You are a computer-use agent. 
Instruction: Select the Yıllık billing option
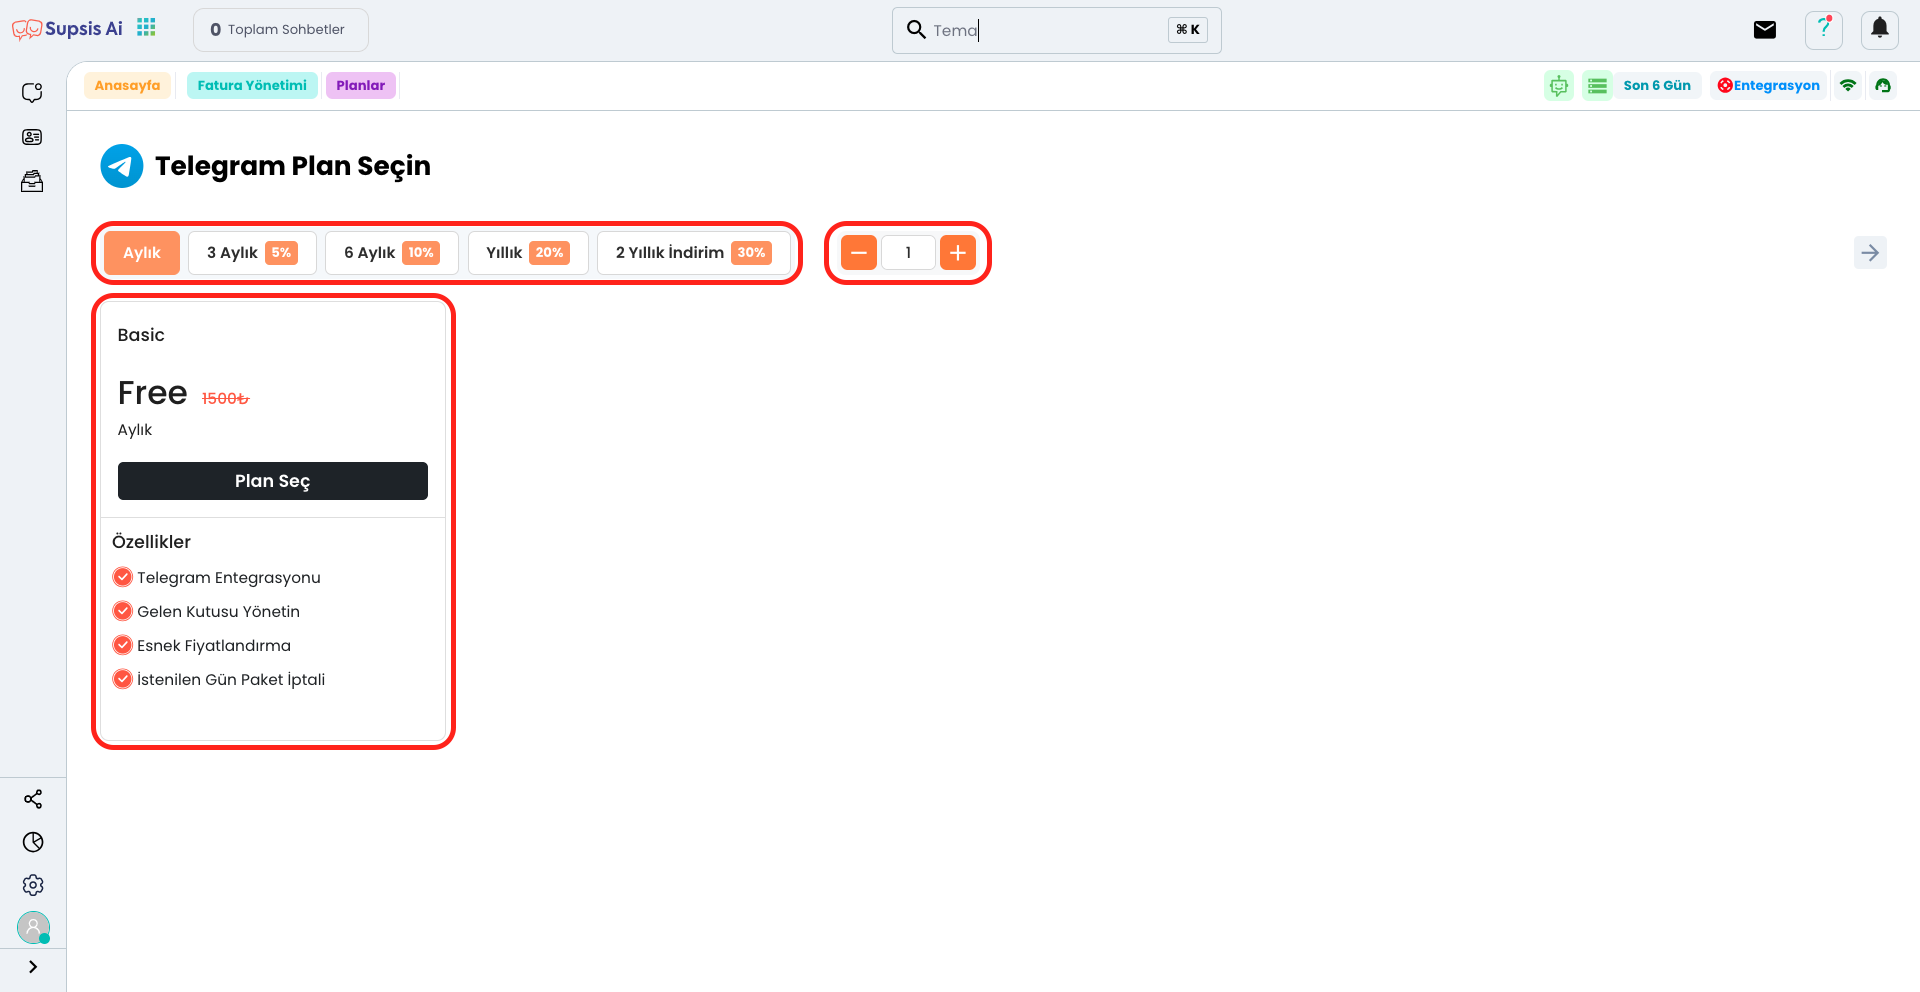click(x=528, y=253)
